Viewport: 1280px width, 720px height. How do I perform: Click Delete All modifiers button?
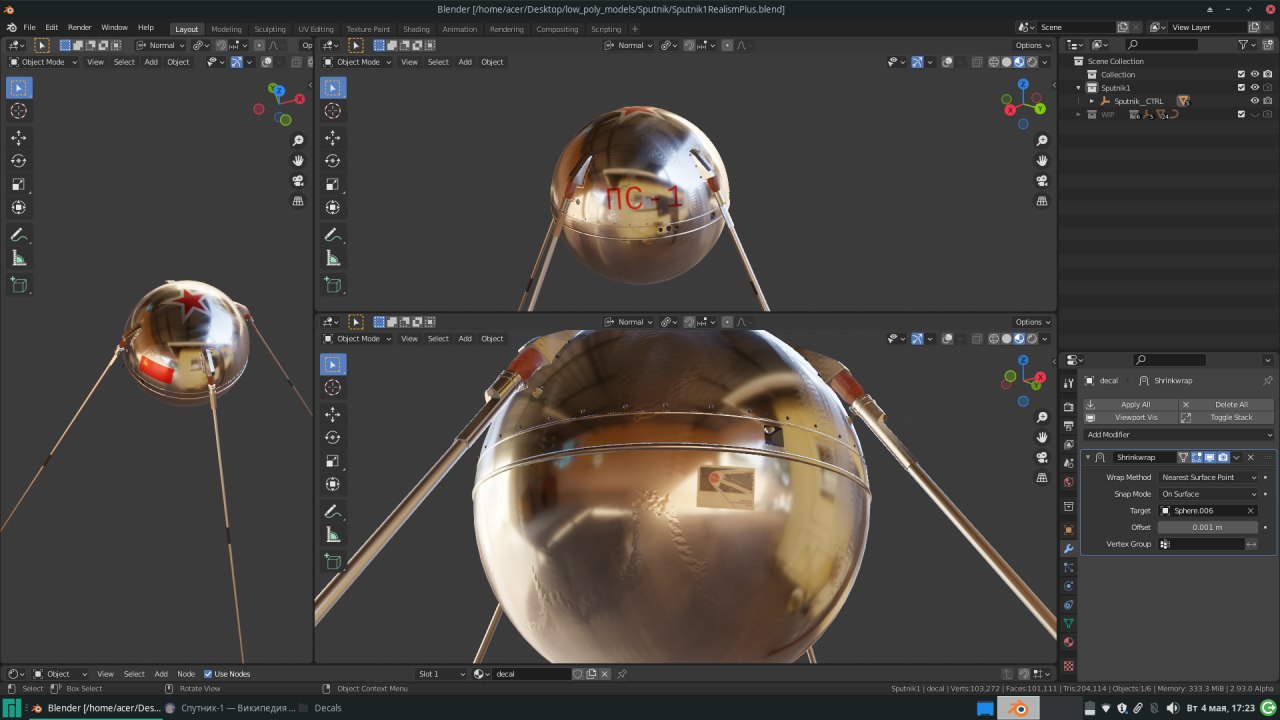(x=1227, y=405)
